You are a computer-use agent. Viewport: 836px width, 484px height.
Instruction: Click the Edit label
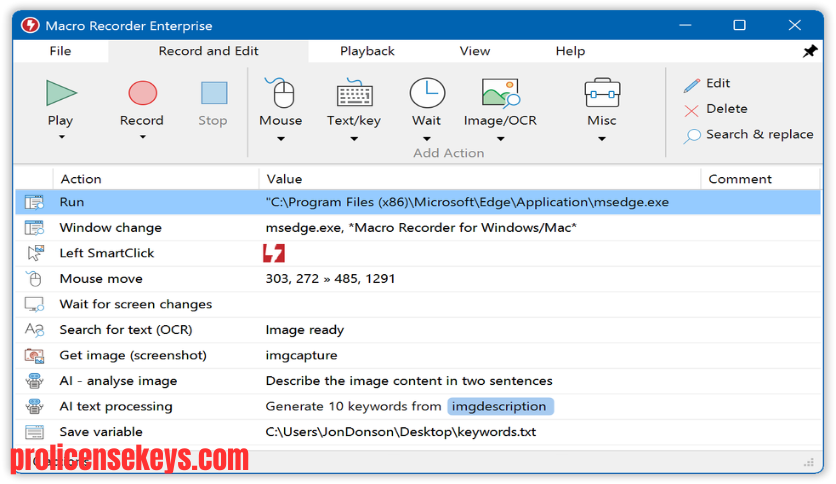(x=718, y=83)
